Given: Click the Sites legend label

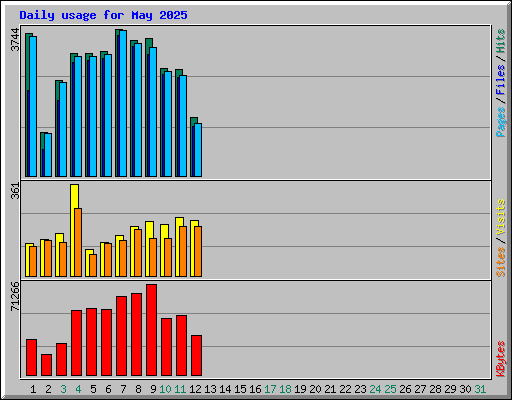Looking at the screenshot, I should coord(501,262).
